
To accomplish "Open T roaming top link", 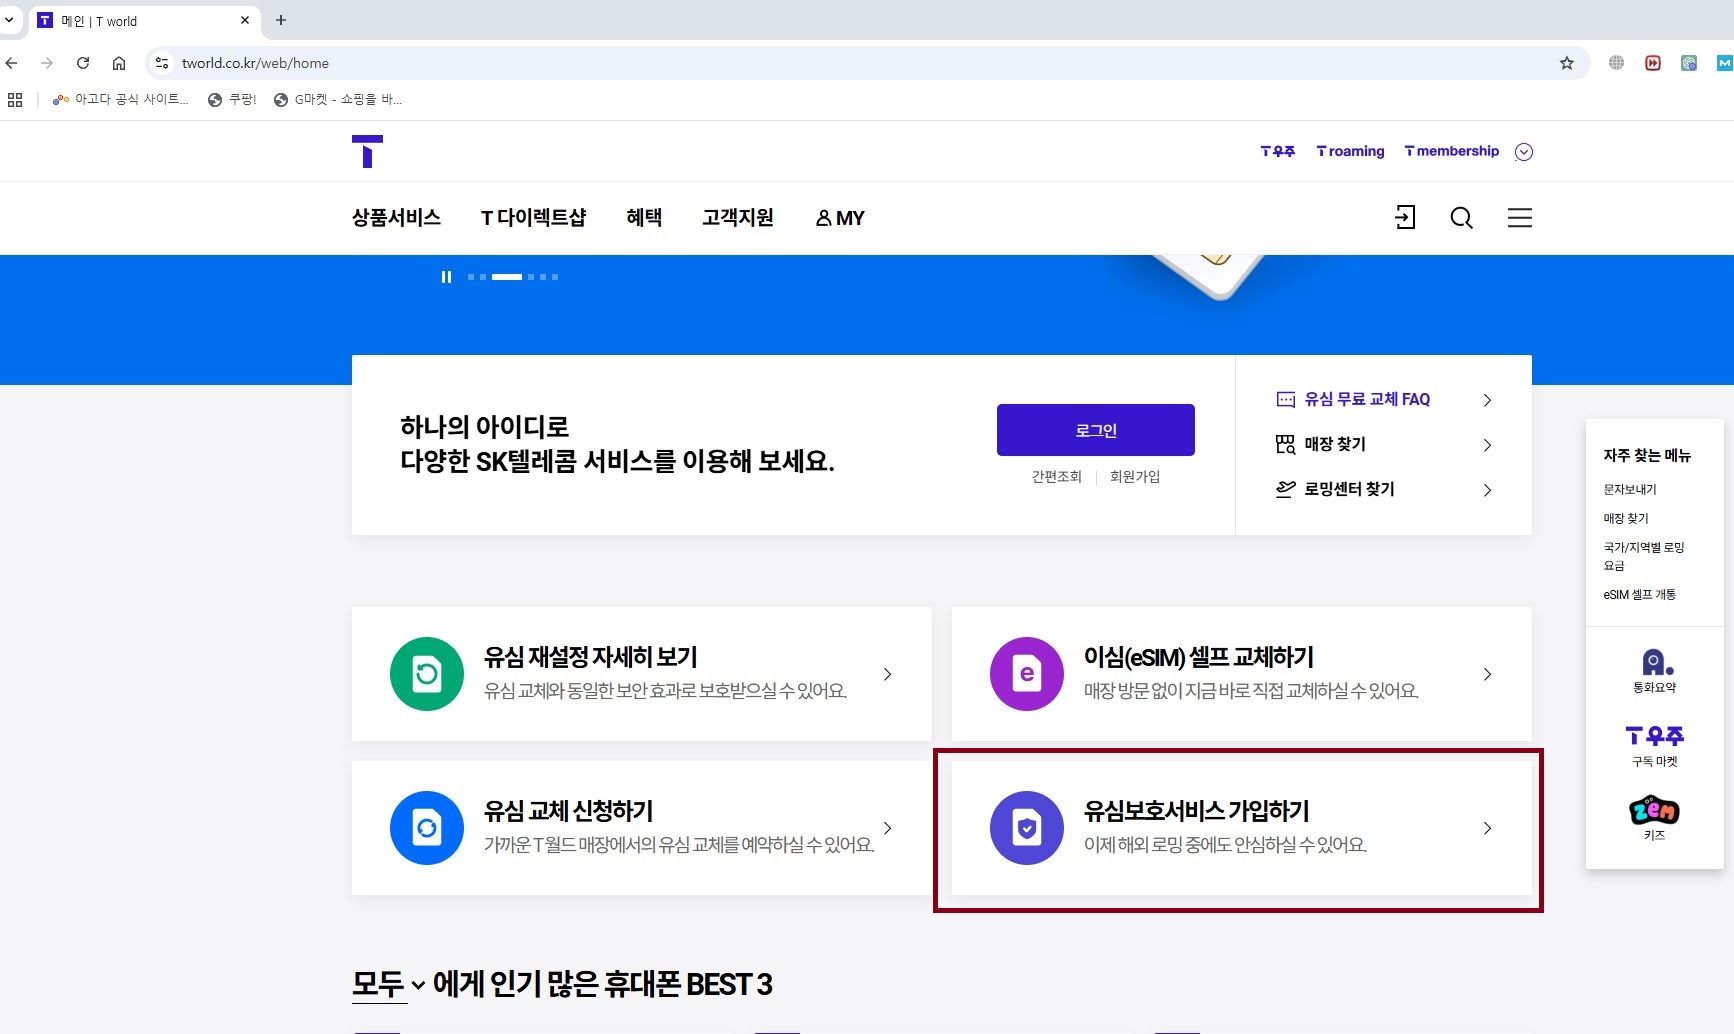I will [1350, 151].
